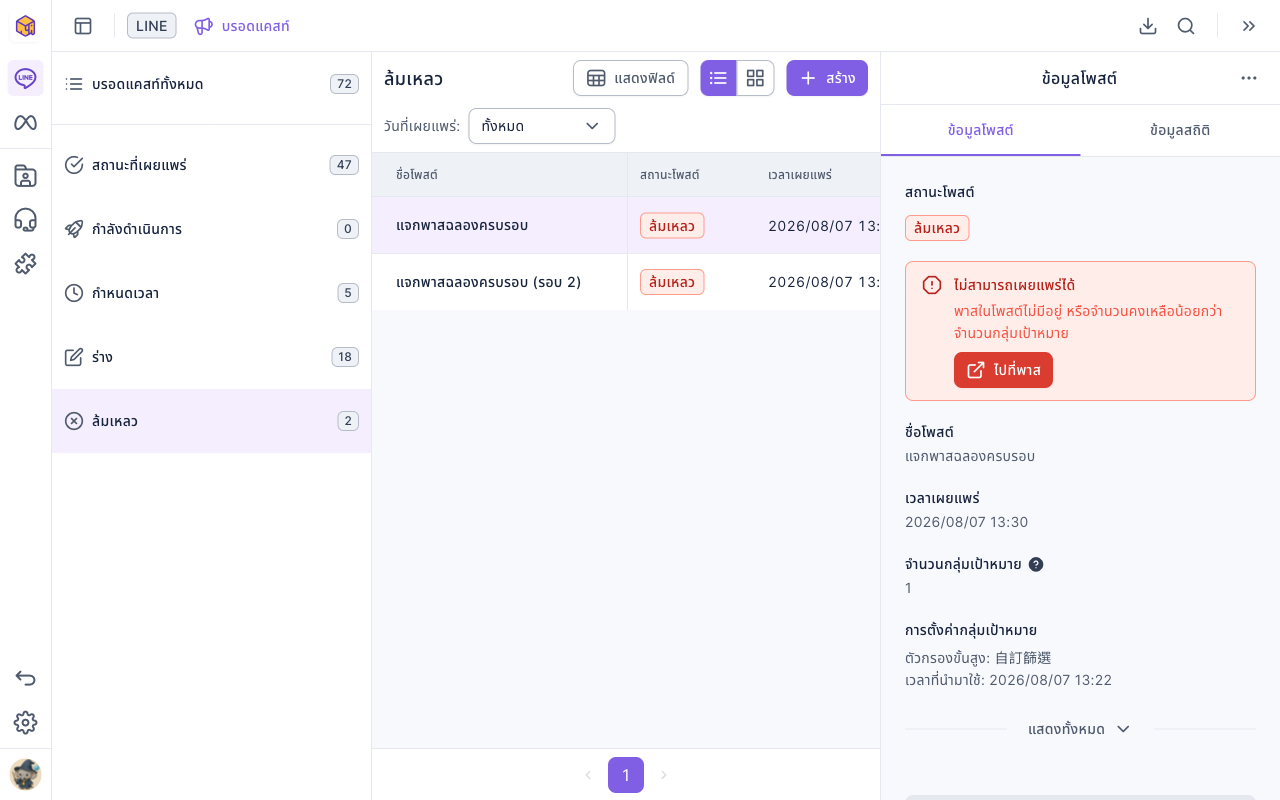Image resolution: width=1280 pixels, height=800 pixels.
Task: Select ร่าง filter
Action: coord(211,357)
